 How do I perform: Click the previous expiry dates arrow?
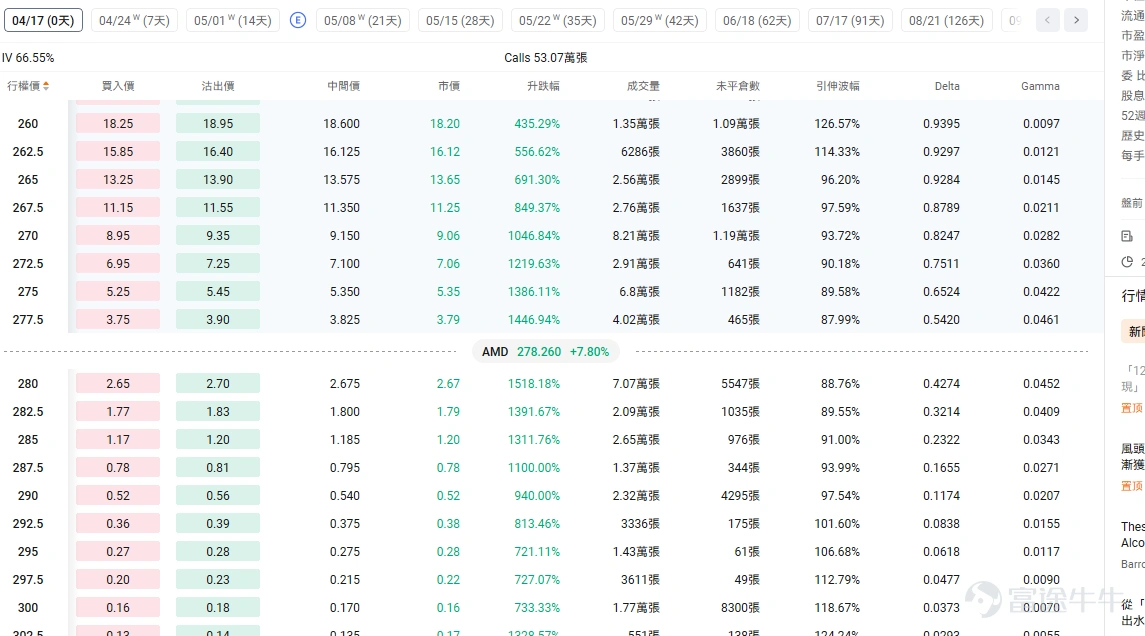coord(1047,20)
